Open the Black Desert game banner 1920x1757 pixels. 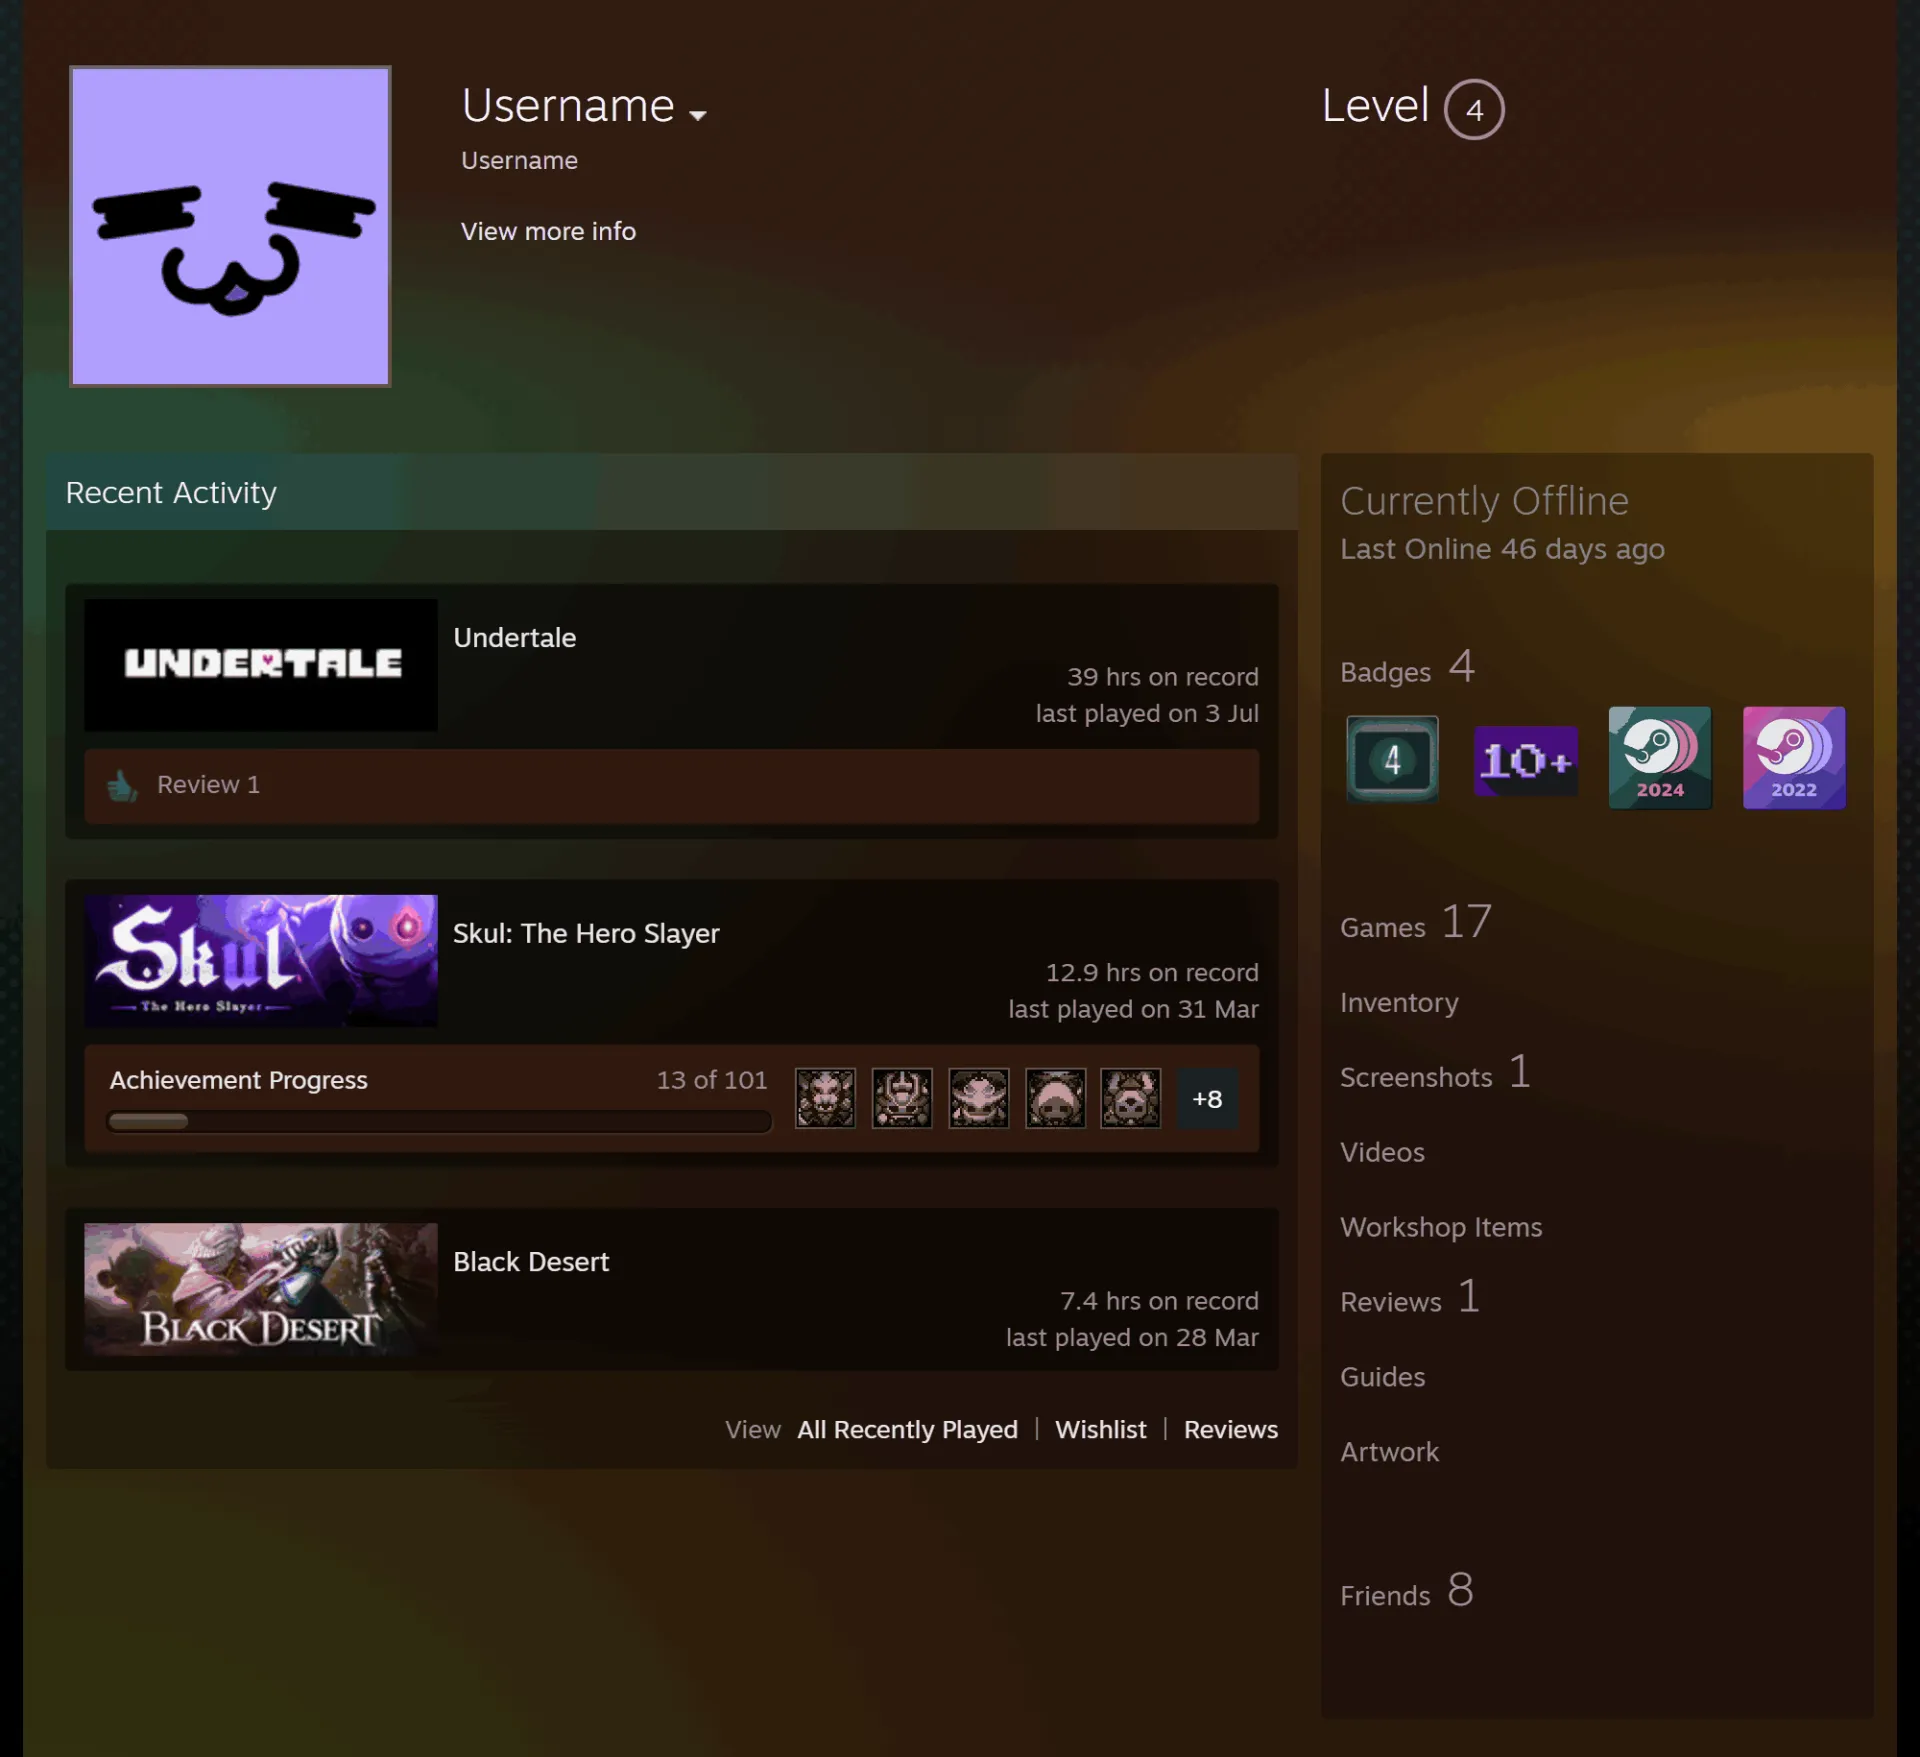261,1289
